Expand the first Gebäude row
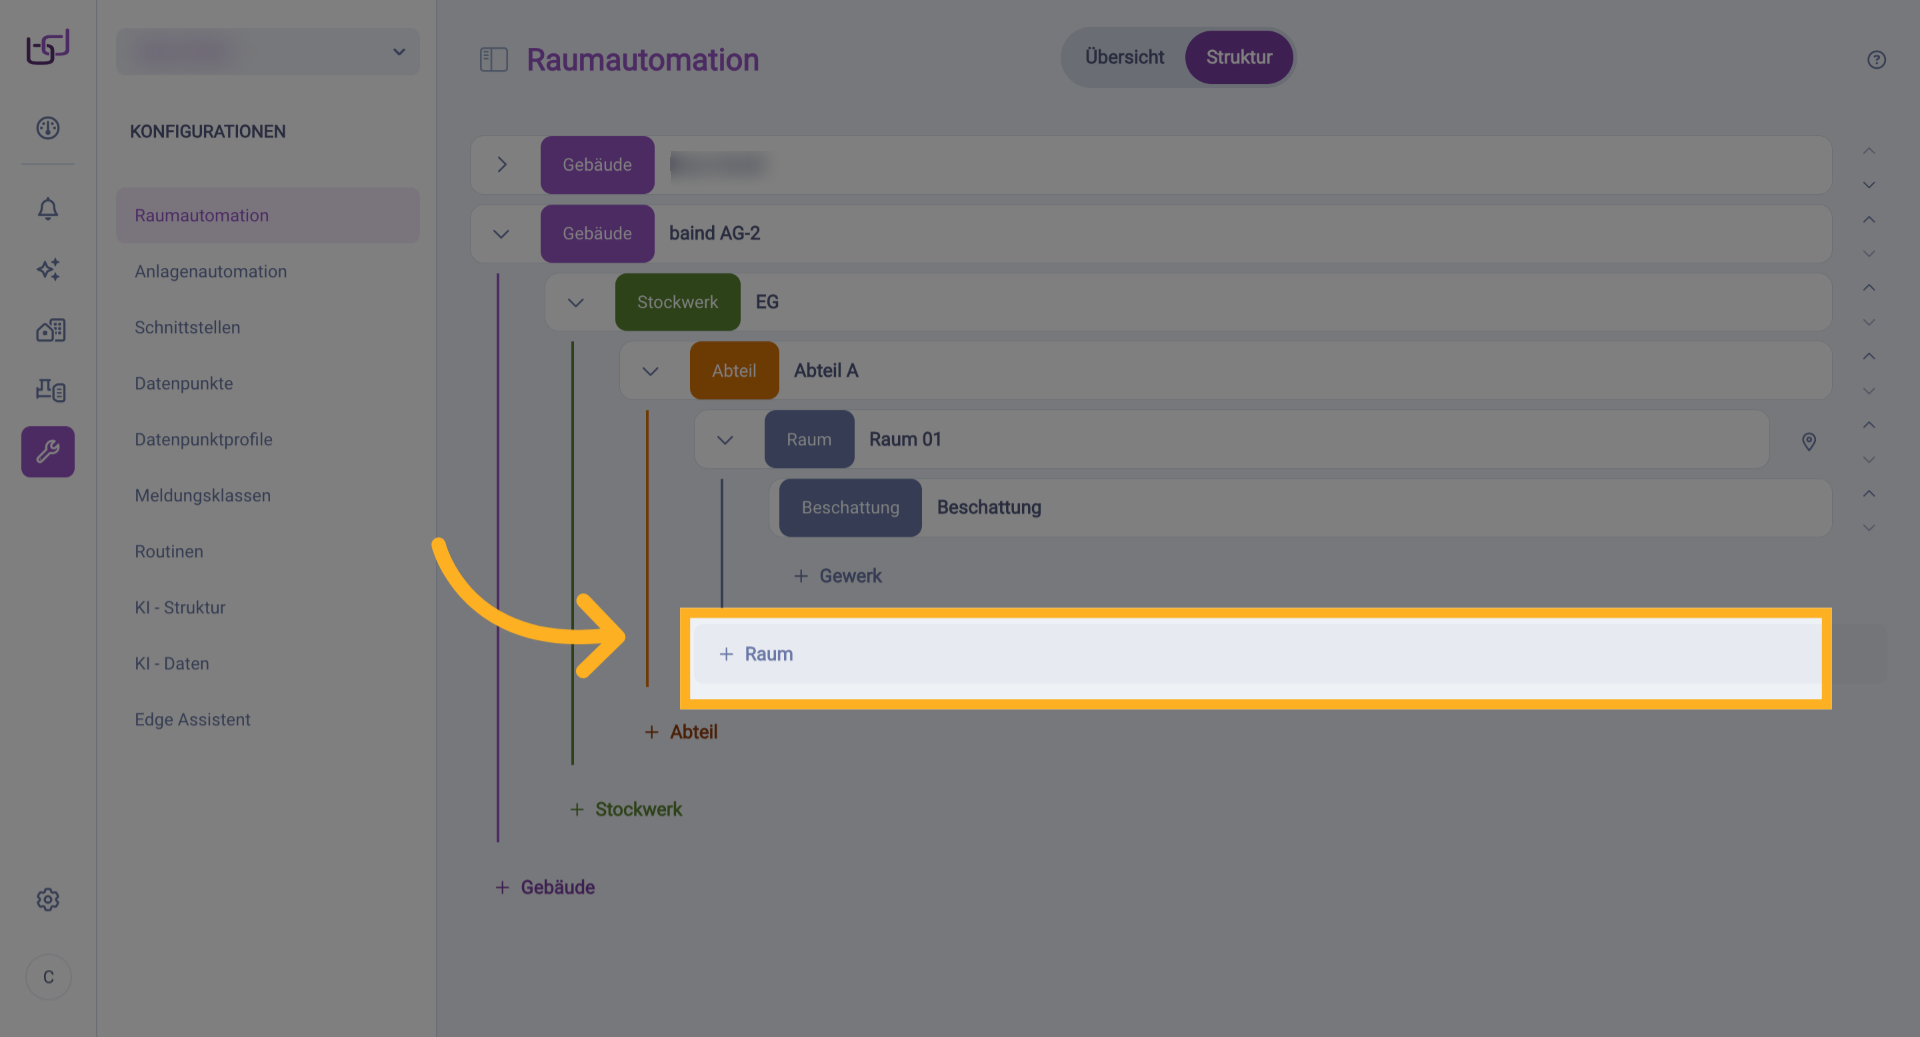1920x1037 pixels. [x=502, y=165]
